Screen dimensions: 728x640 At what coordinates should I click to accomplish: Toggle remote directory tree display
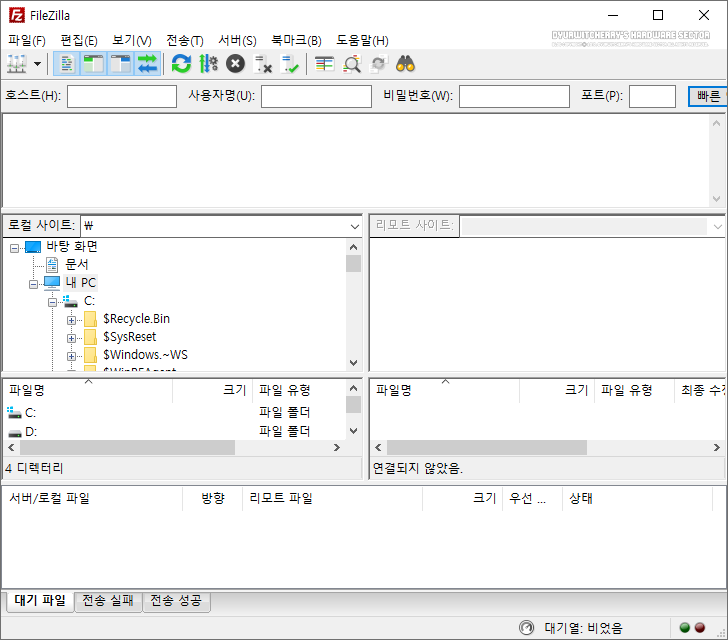[x=120, y=64]
